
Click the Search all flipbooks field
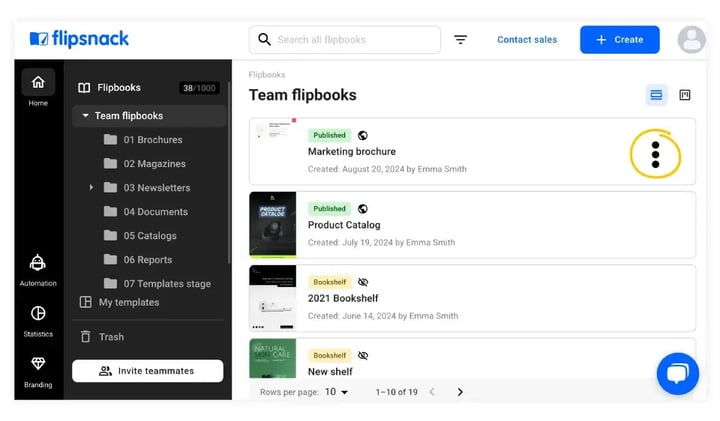click(x=345, y=40)
